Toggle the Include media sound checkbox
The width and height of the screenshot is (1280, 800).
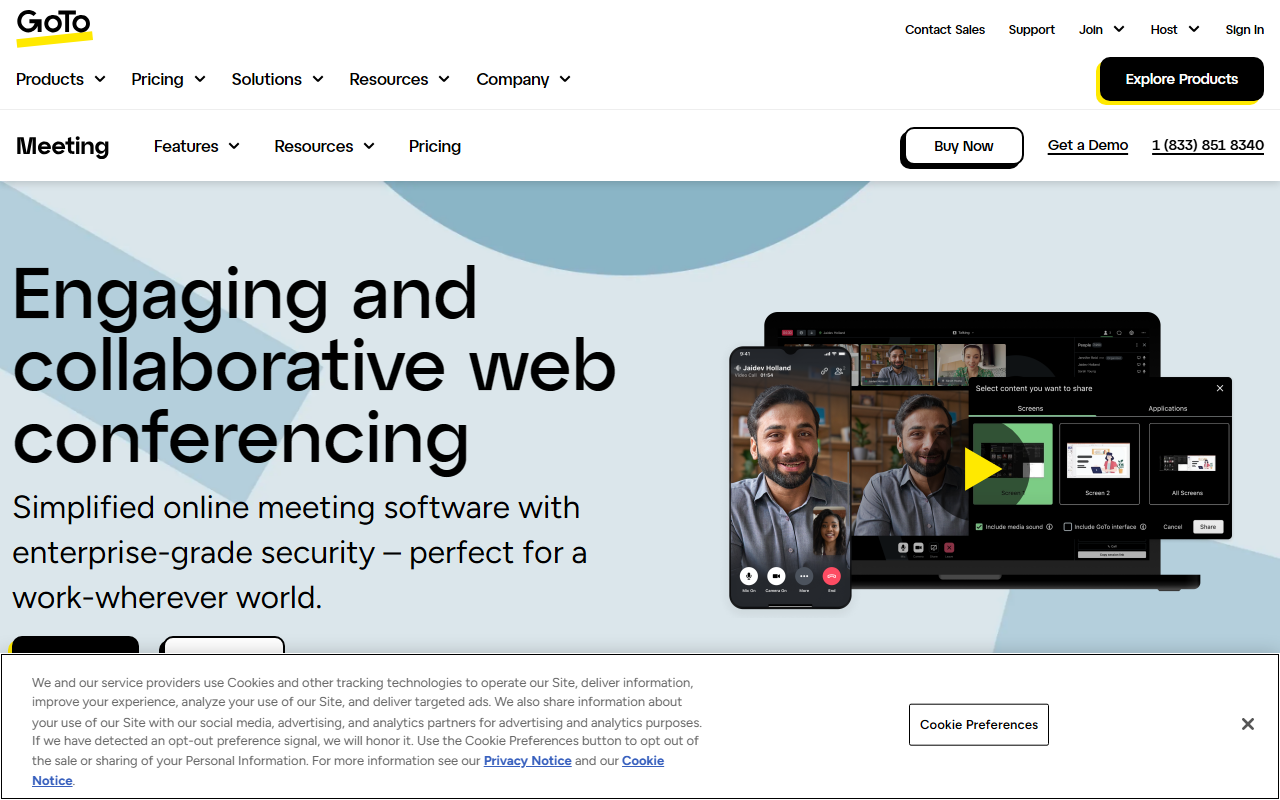[979, 527]
